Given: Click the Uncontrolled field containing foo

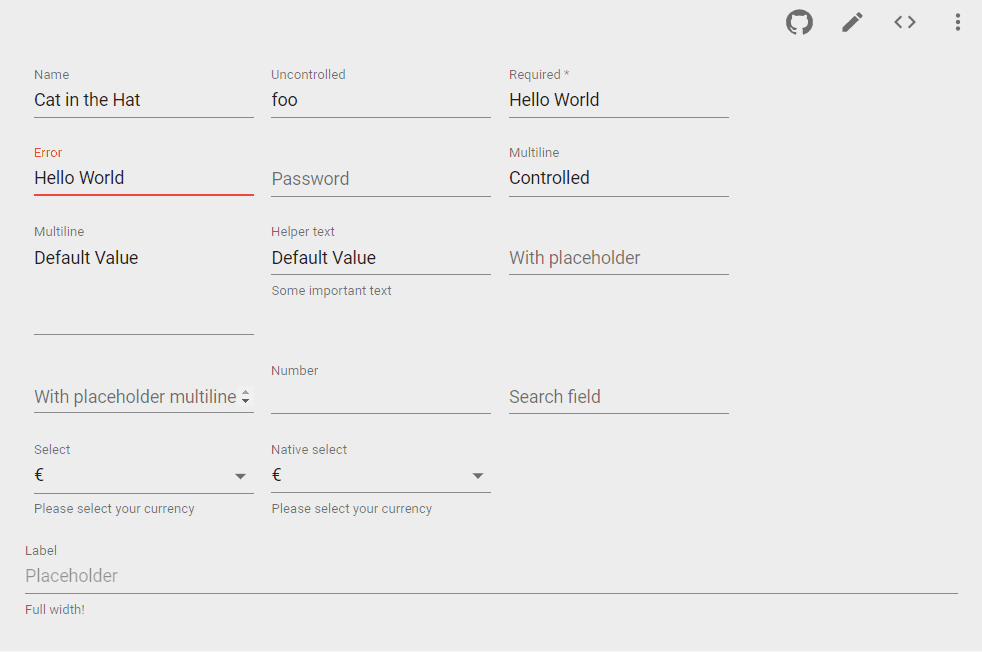Looking at the screenshot, I should pos(381,100).
